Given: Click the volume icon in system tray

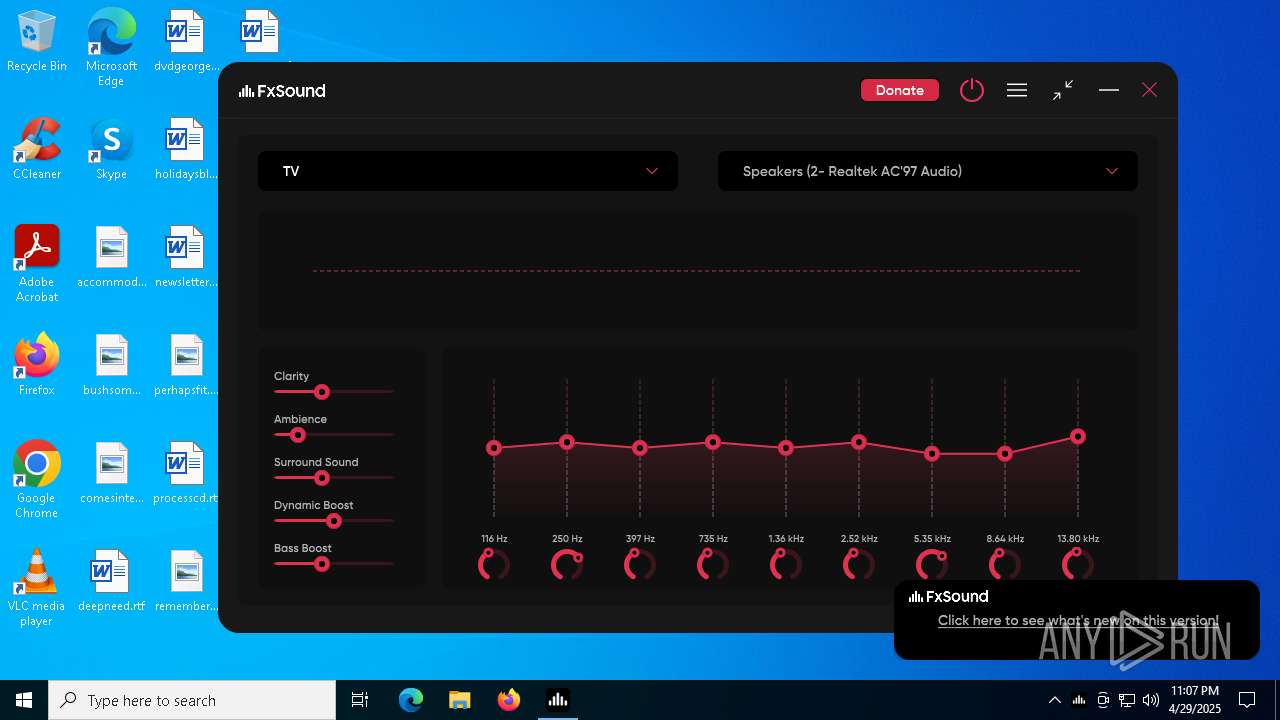Looking at the screenshot, I should (x=1151, y=700).
